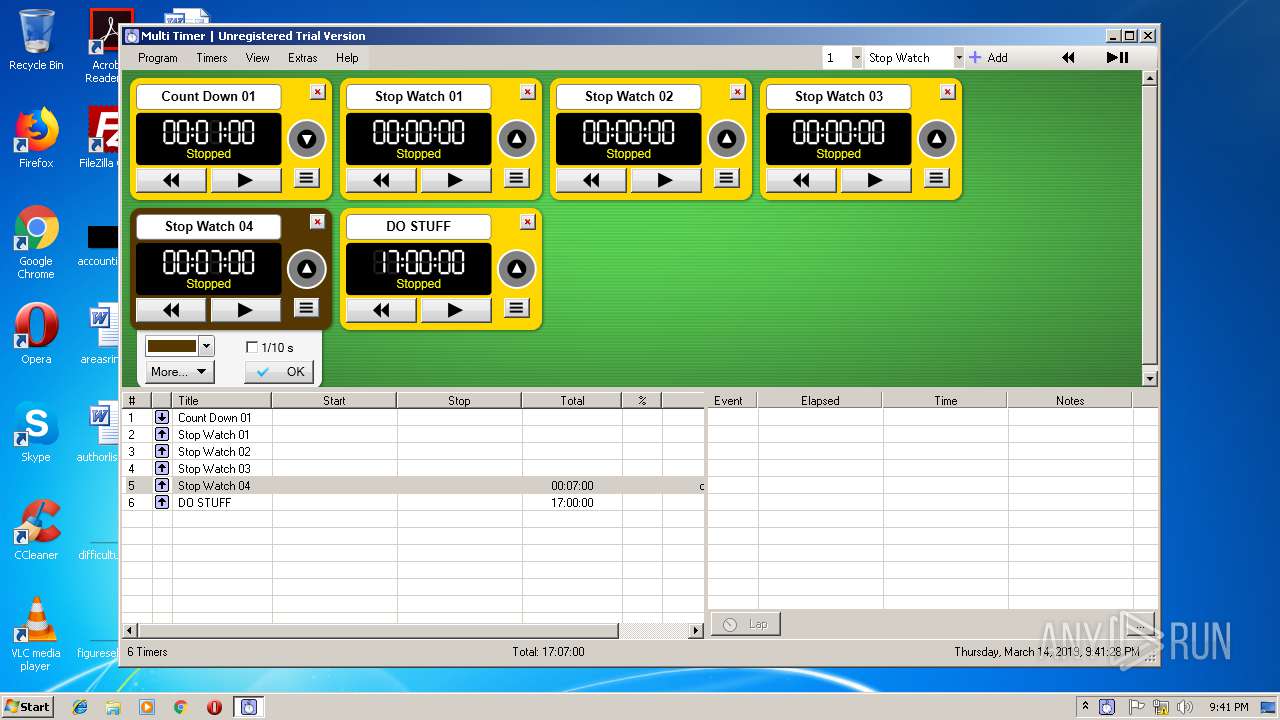Open Chrome from the taskbar
The width and height of the screenshot is (1280, 720).
point(180,707)
